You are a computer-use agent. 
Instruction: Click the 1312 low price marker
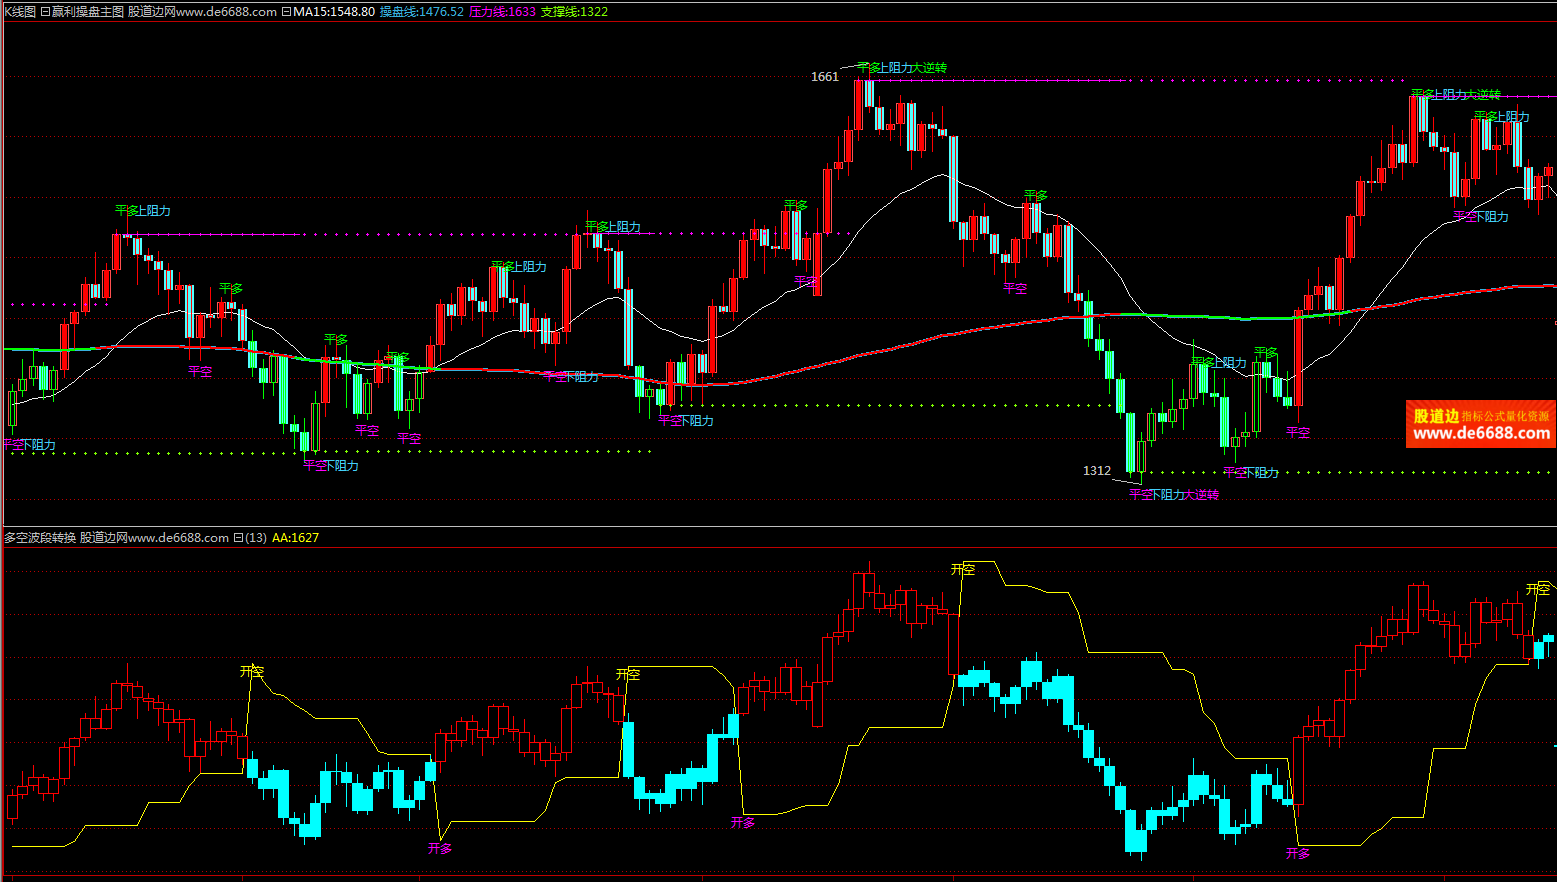pyautogui.click(x=1096, y=471)
